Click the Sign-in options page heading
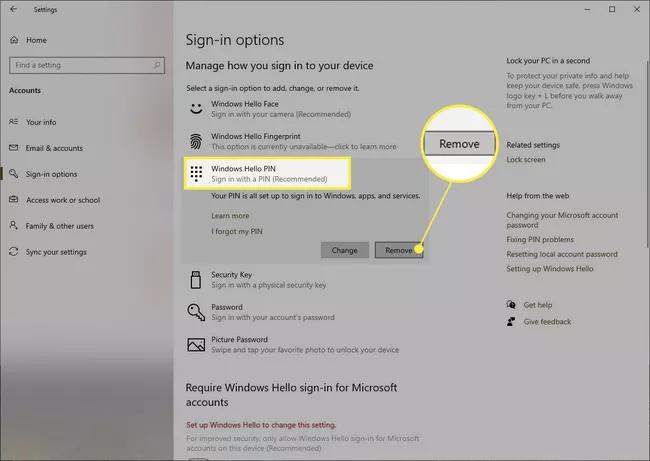 235,40
